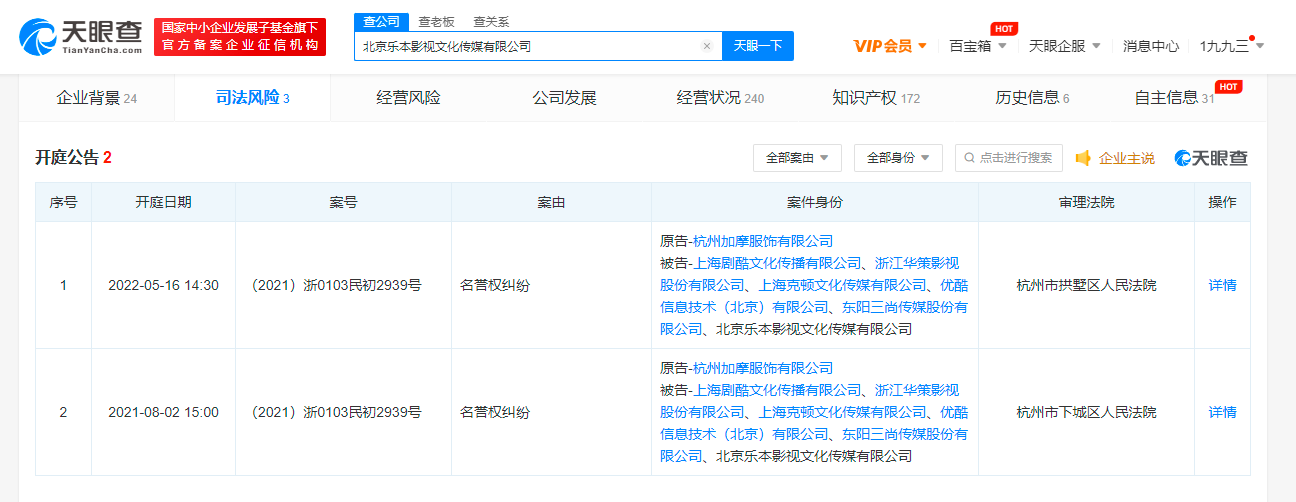This screenshot has height=502, width=1296.
Task: Open 消息中心 in the top bar
Action: 1150,46
